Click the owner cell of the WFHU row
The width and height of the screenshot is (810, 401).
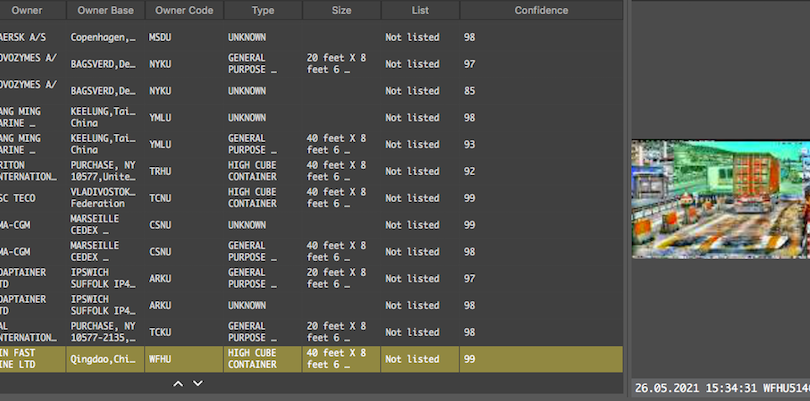click(x=33, y=359)
